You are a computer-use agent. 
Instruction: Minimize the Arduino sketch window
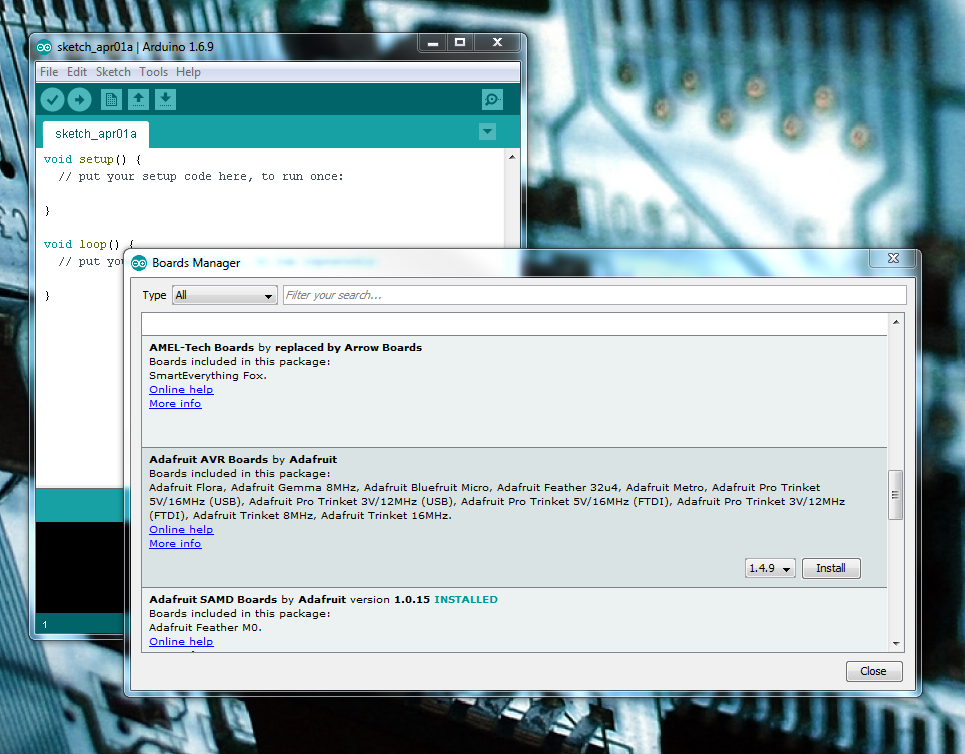[x=433, y=43]
